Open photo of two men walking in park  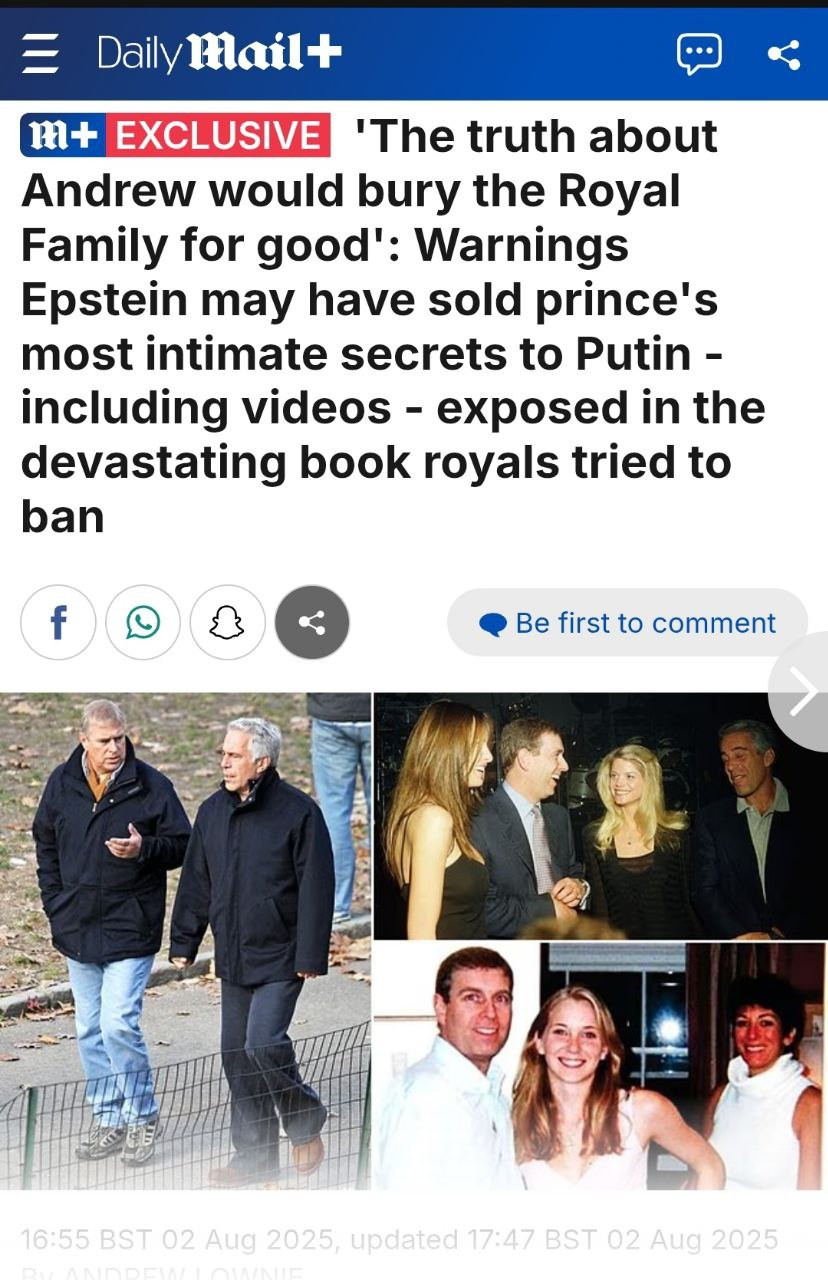(x=185, y=941)
